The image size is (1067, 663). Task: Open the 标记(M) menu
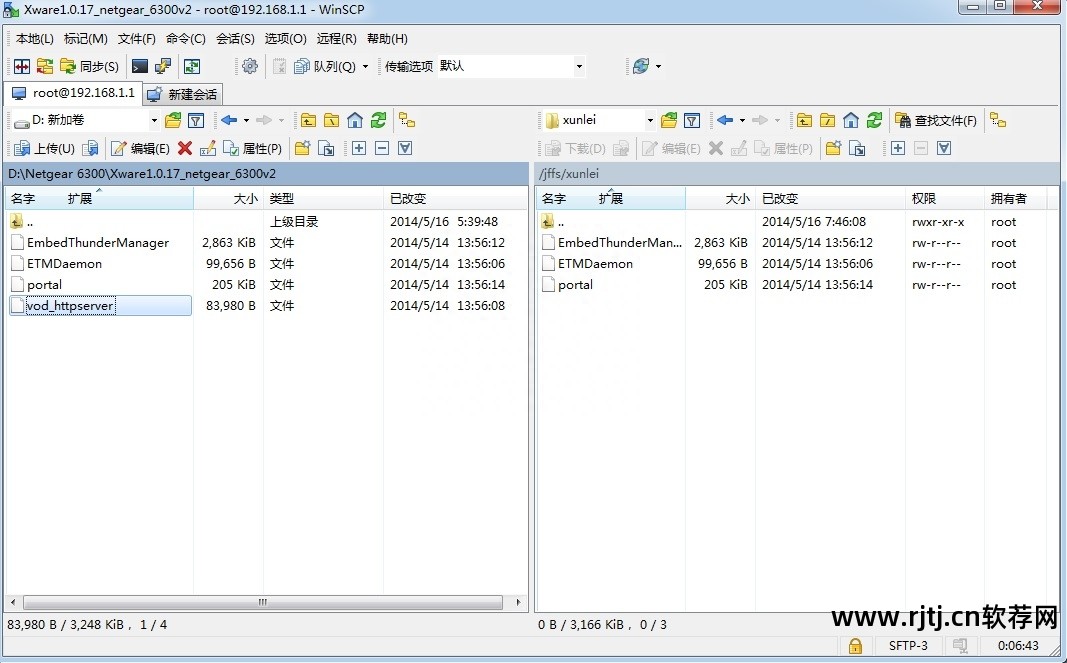coord(85,39)
